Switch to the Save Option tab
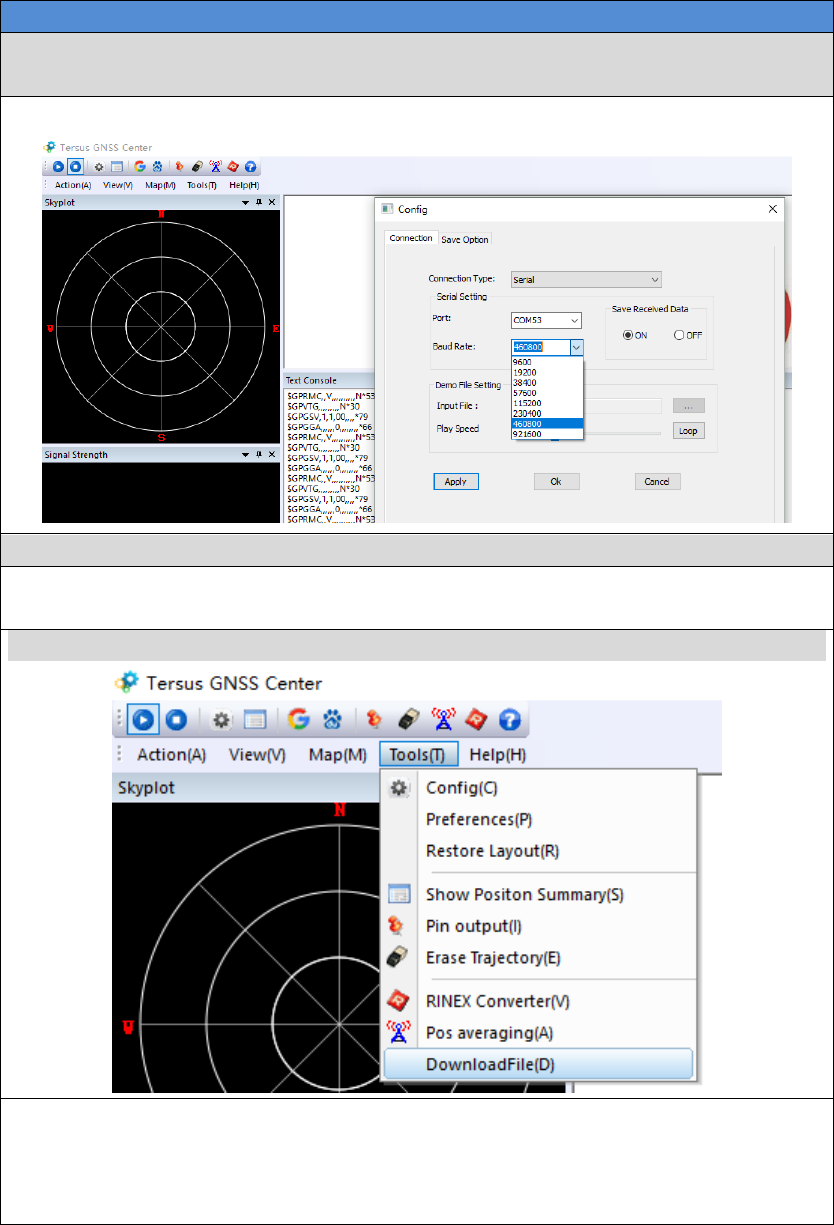 click(x=465, y=239)
